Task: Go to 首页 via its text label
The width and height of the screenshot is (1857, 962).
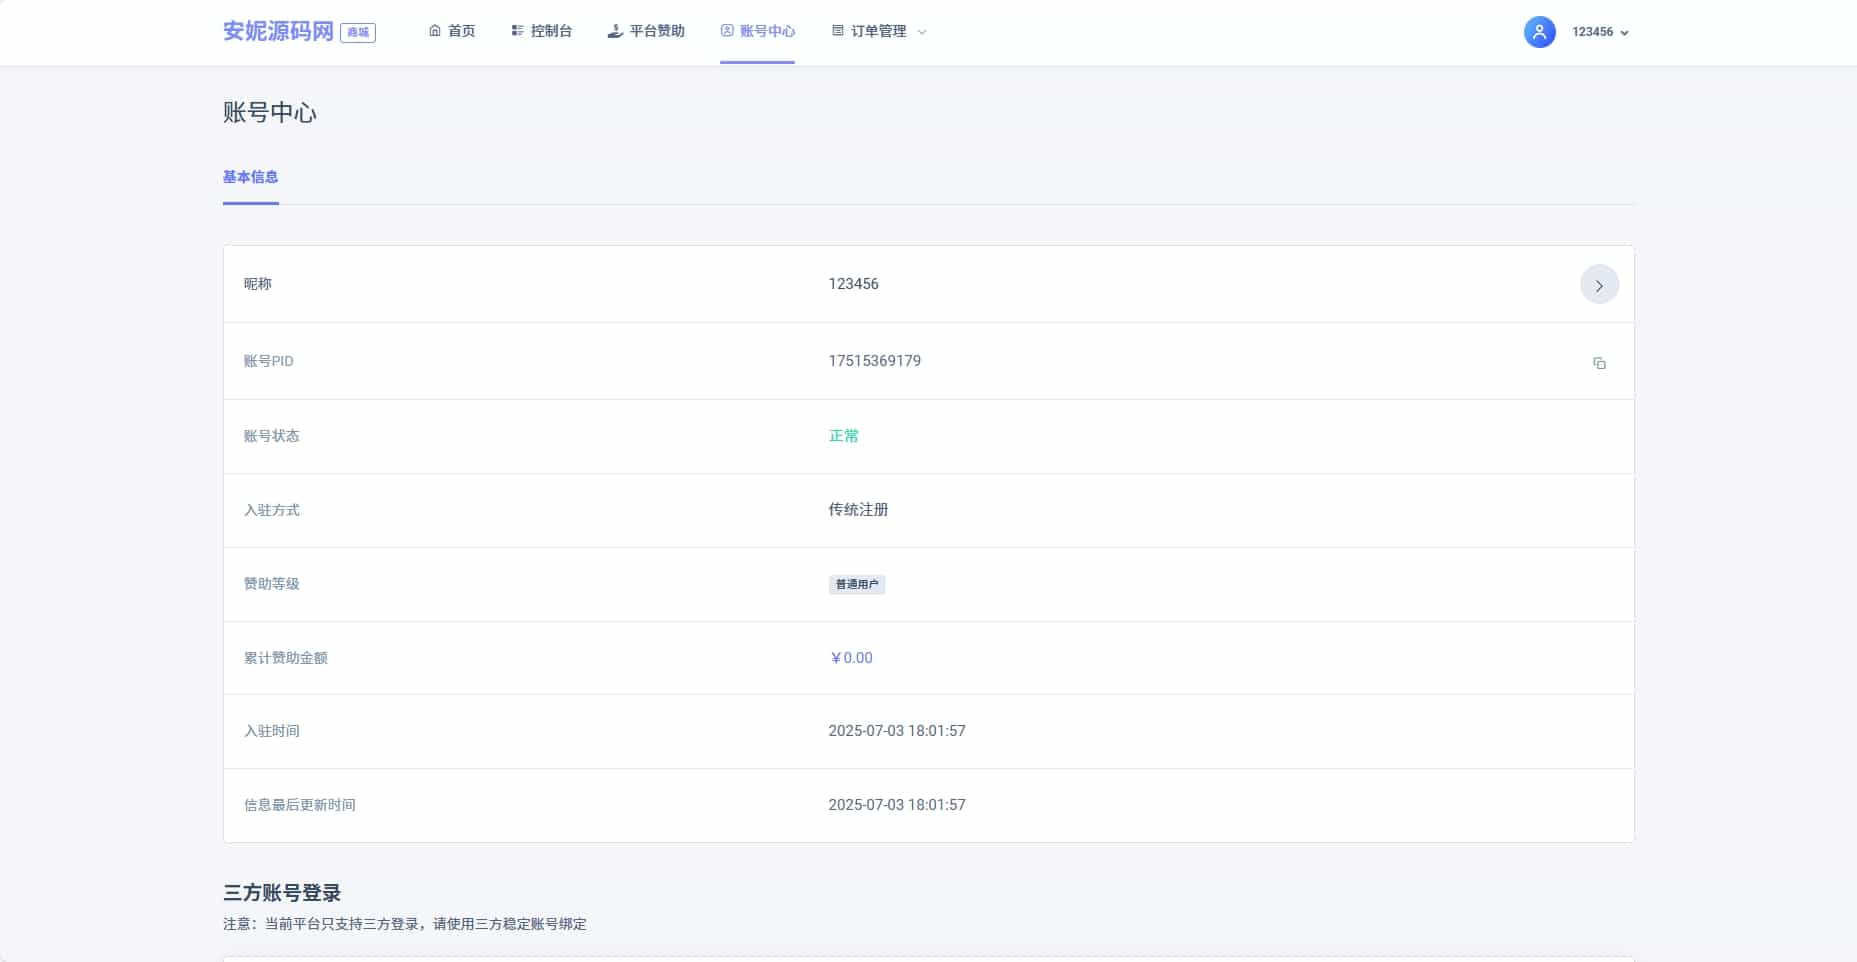Action: [462, 31]
